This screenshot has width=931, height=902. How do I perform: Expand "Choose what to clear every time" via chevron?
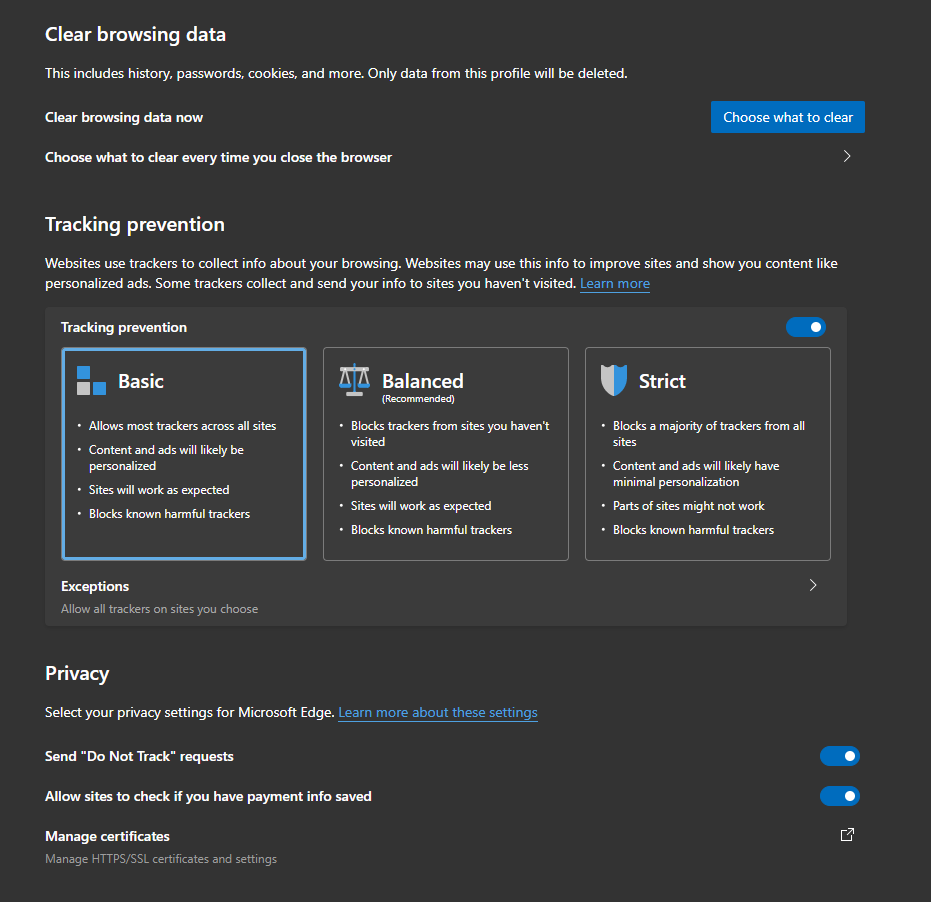[847, 156]
